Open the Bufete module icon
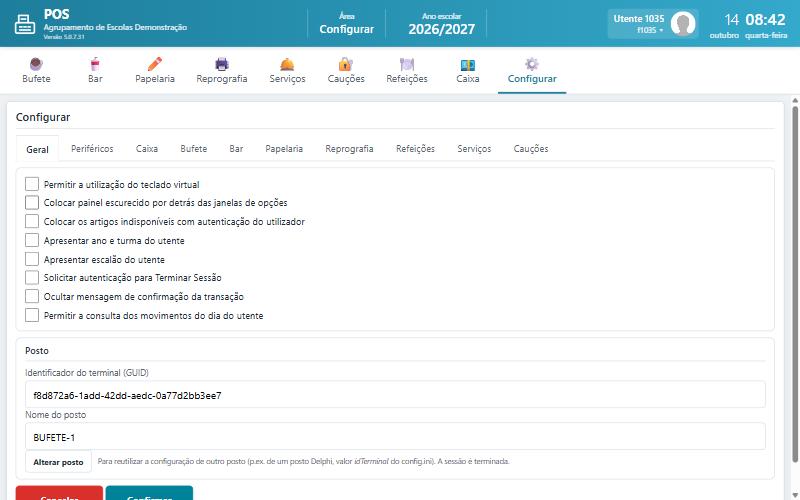 coord(36,64)
